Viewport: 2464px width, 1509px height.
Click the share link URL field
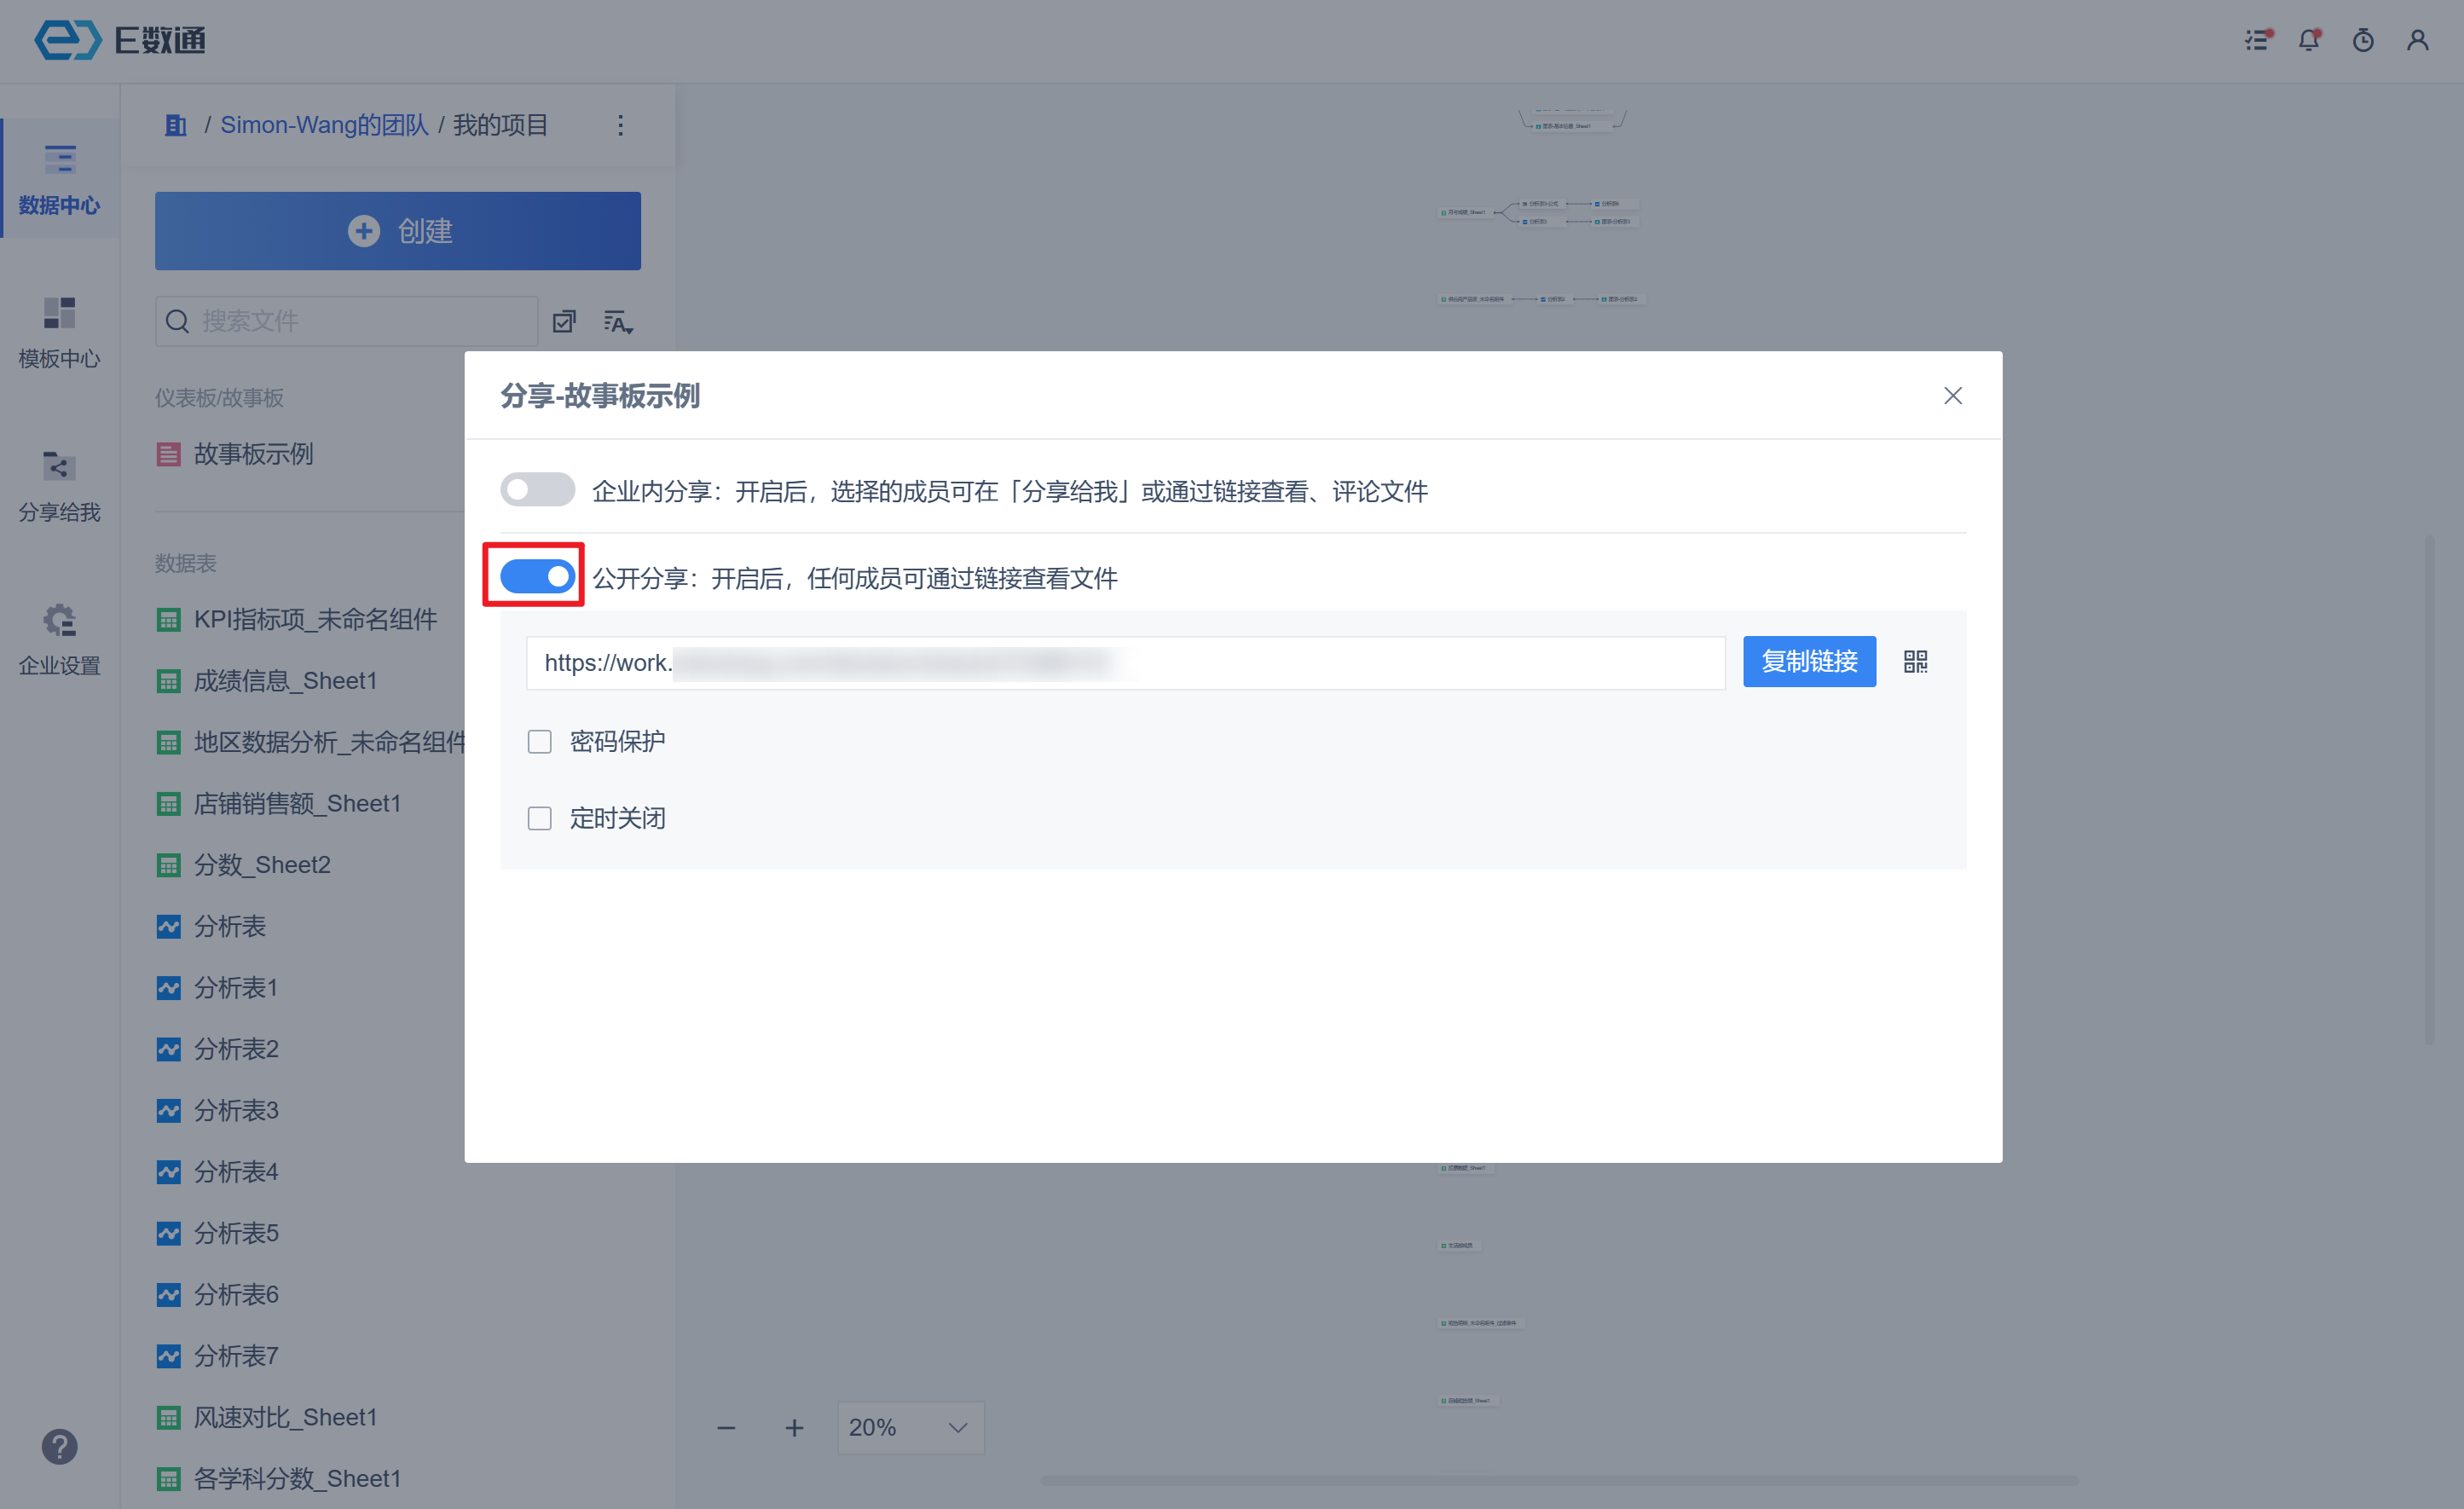(x=1124, y=663)
